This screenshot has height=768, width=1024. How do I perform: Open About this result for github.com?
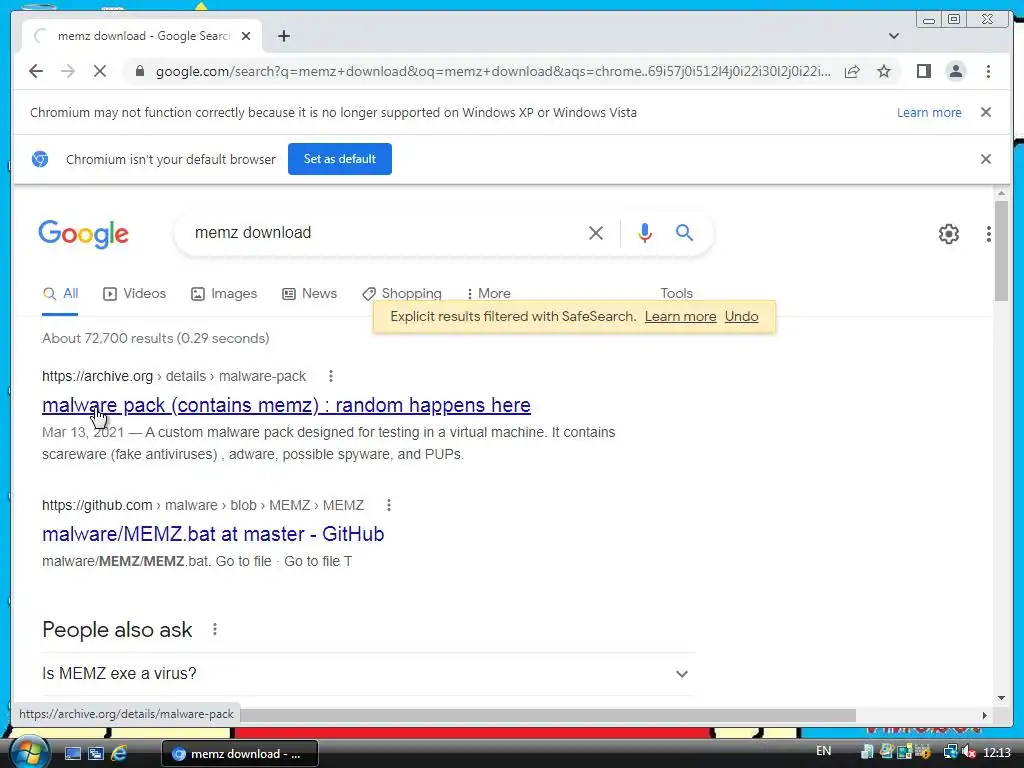(389, 505)
